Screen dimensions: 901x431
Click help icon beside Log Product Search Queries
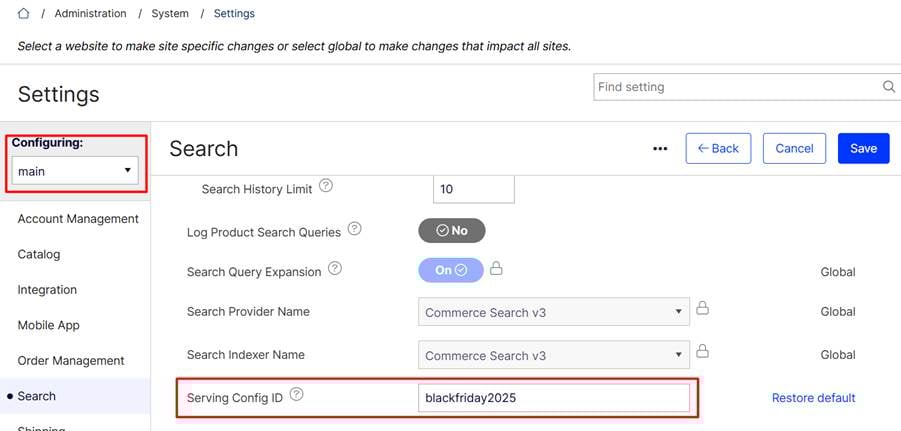click(354, 230)
